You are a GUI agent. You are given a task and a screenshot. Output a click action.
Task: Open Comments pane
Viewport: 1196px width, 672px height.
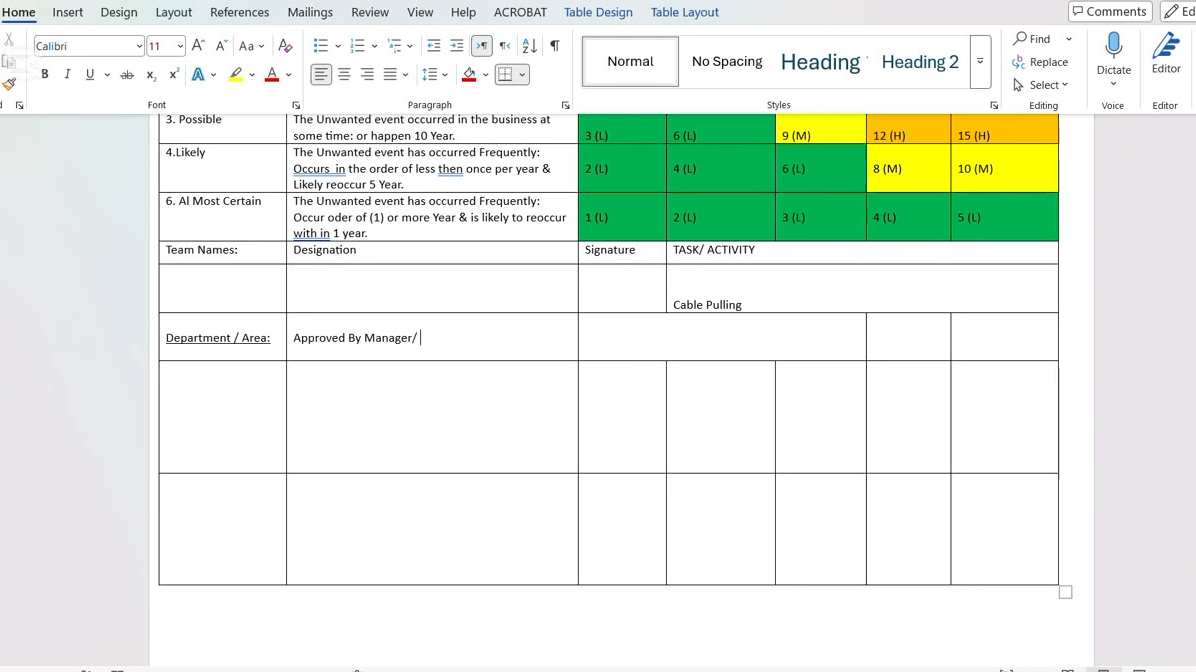pyautogui.click(x=1110, y=11)
